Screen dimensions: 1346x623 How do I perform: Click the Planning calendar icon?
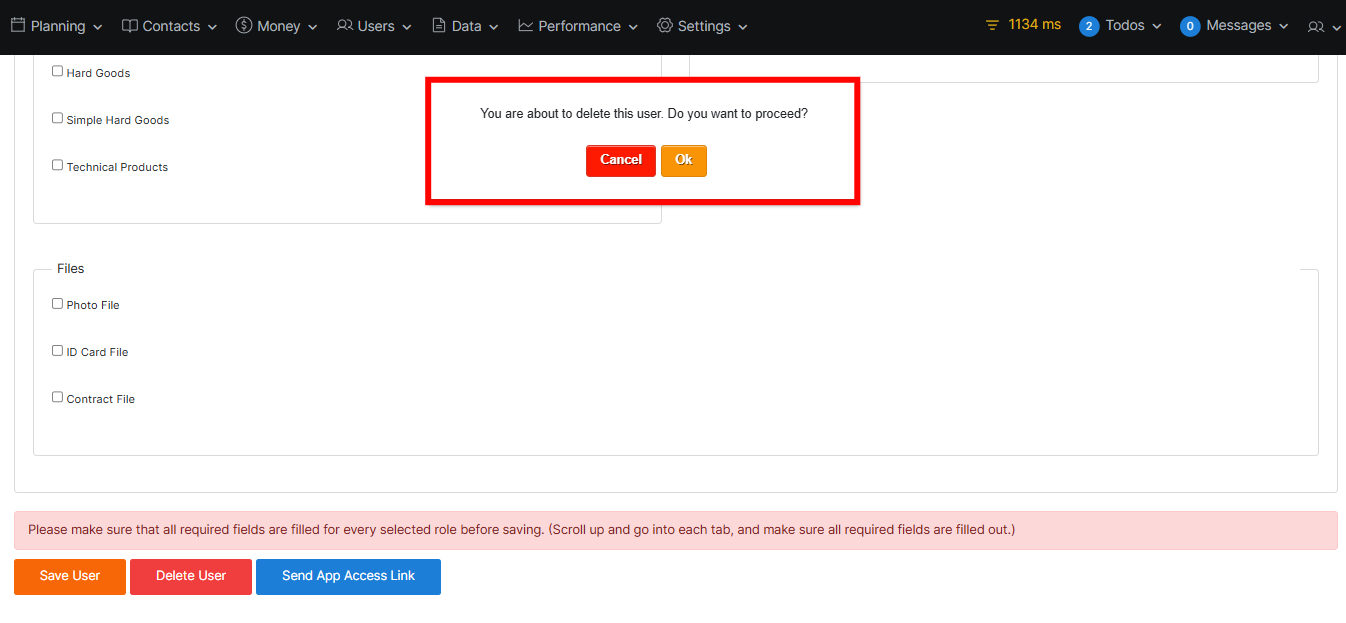18,25
